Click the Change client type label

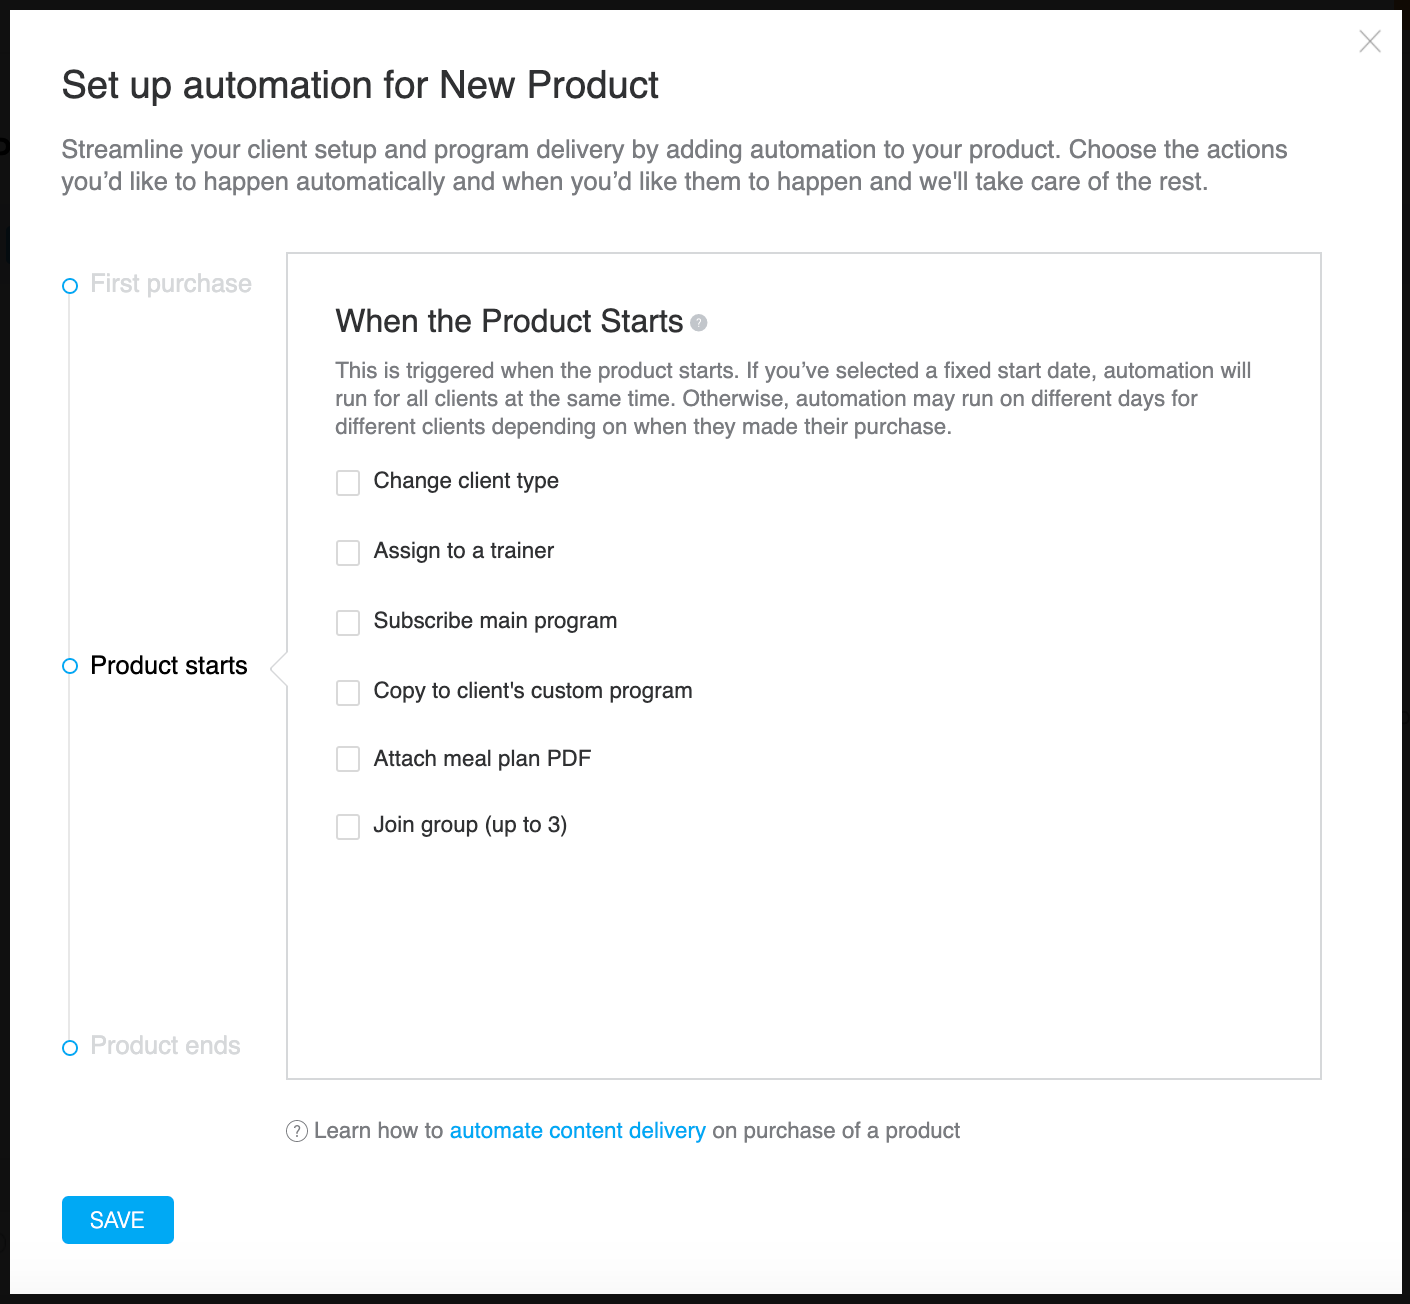tap(466, 481)
